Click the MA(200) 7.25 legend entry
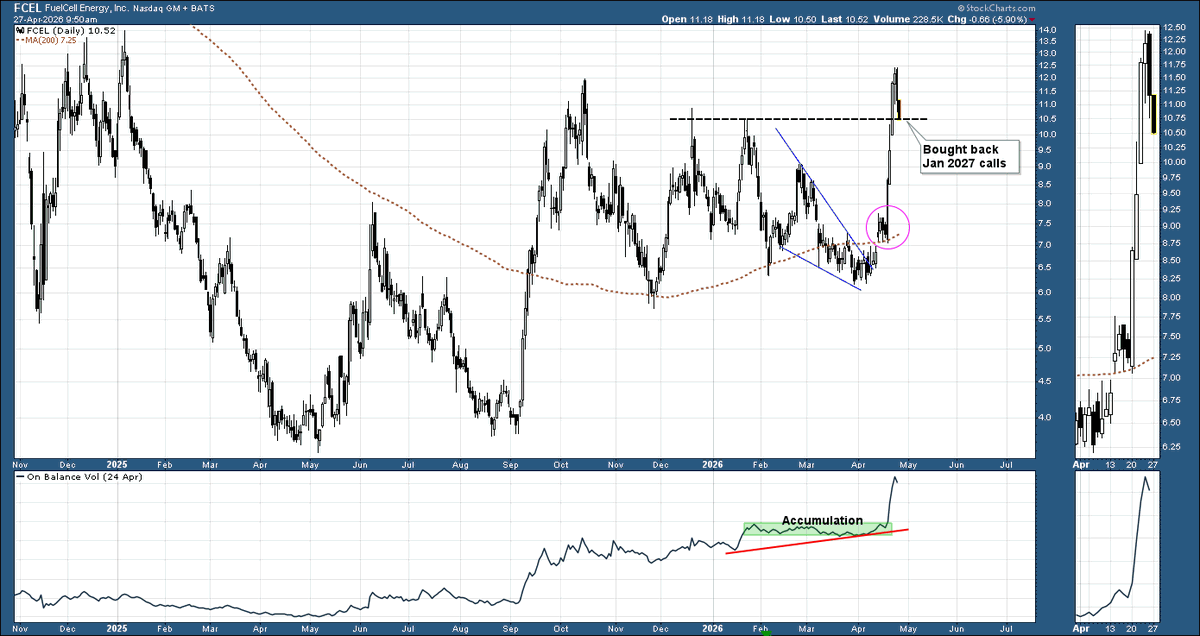Image resolution: width=1200 pixels, height=636 pixels. (x=52, y=41)
